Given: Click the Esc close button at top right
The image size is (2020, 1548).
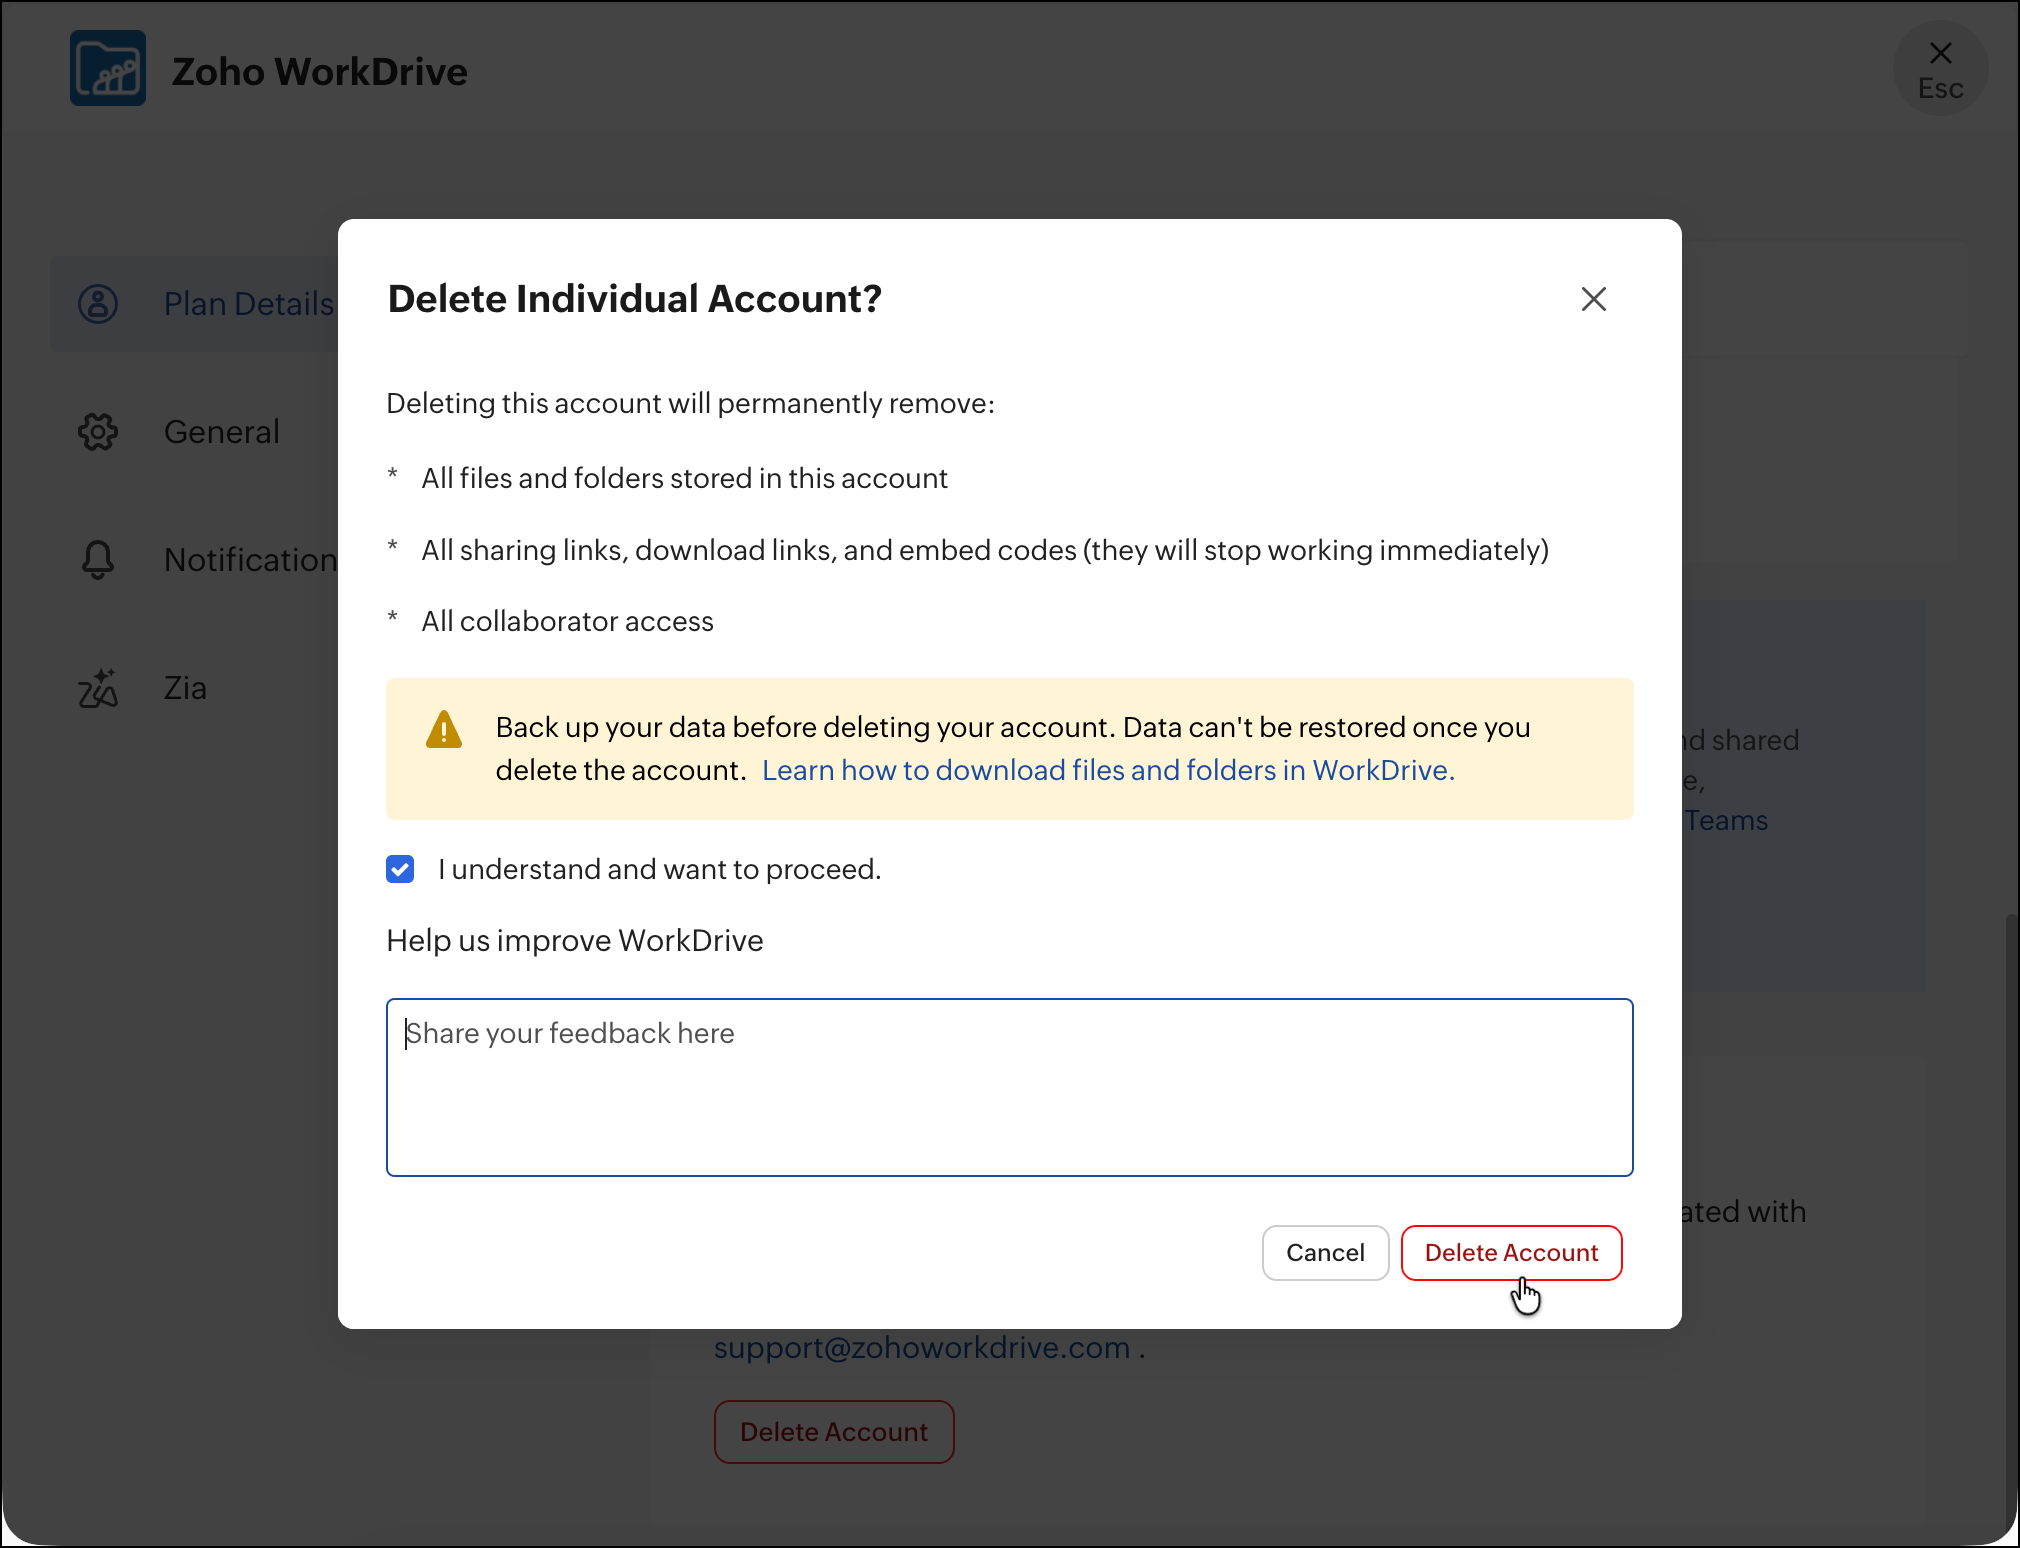Looking at the screenshot, I should tap(1939, 69).
